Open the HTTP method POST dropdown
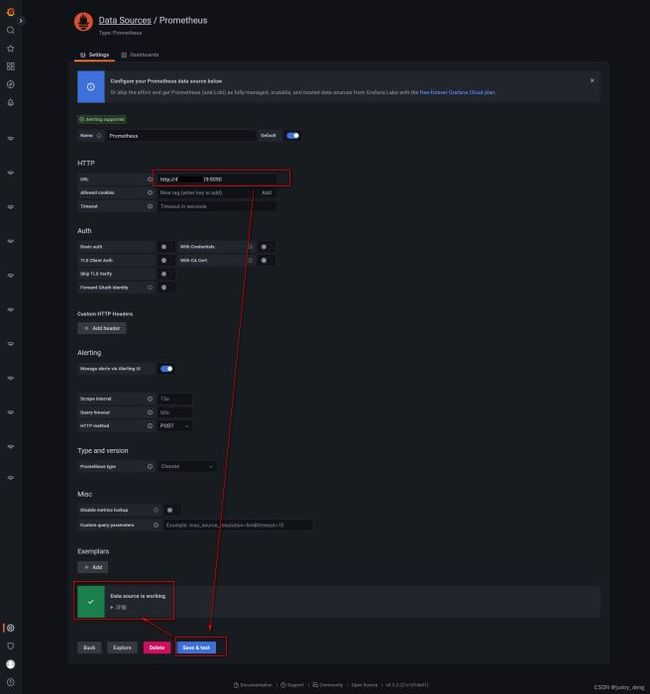Viewport: 650px width, 694px height. [x=174, y=426]
